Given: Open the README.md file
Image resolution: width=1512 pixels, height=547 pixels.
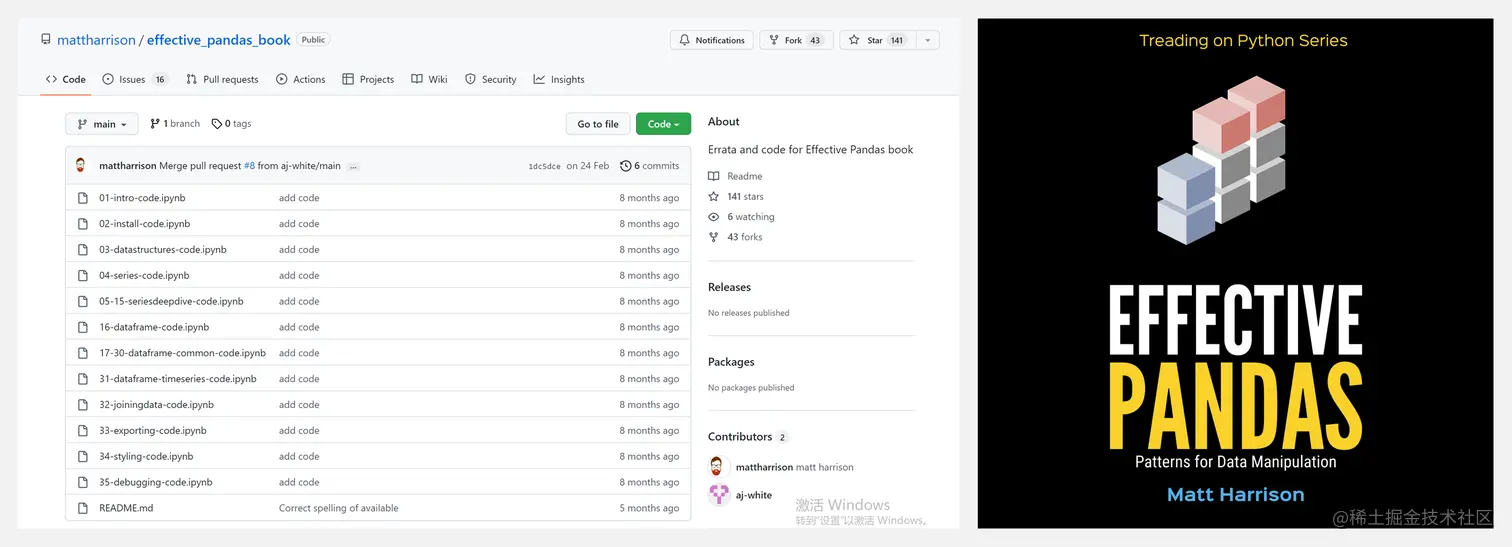Looking at the screenshot, I should 126,508.
